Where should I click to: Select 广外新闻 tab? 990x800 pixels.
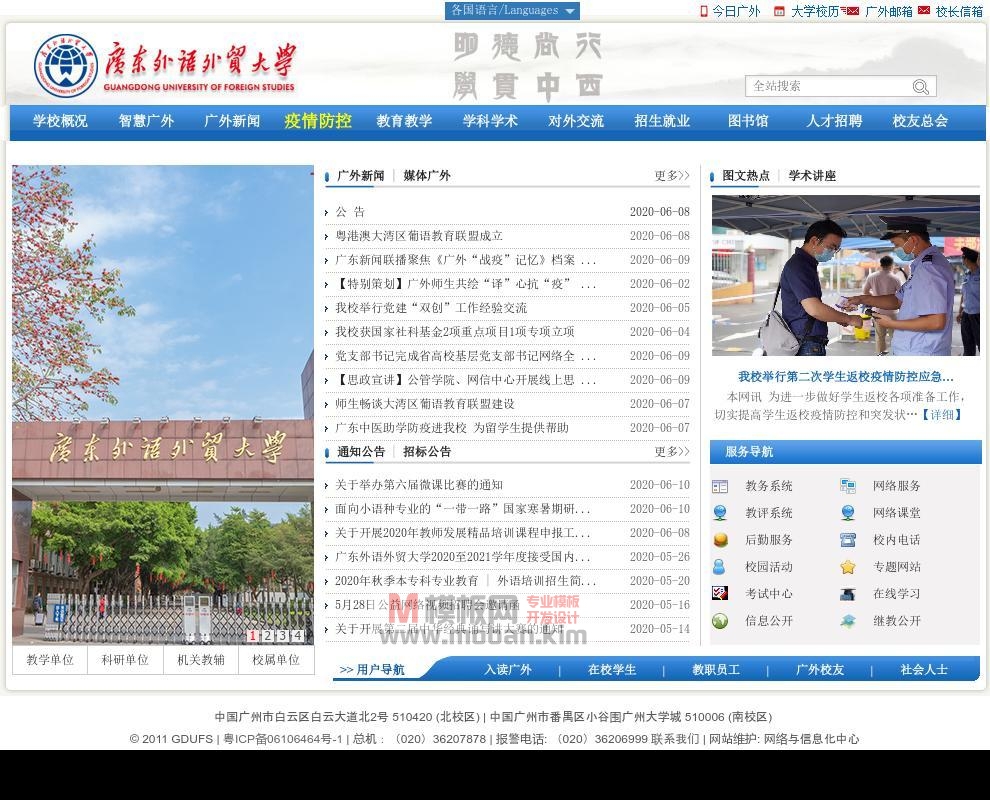361,176
